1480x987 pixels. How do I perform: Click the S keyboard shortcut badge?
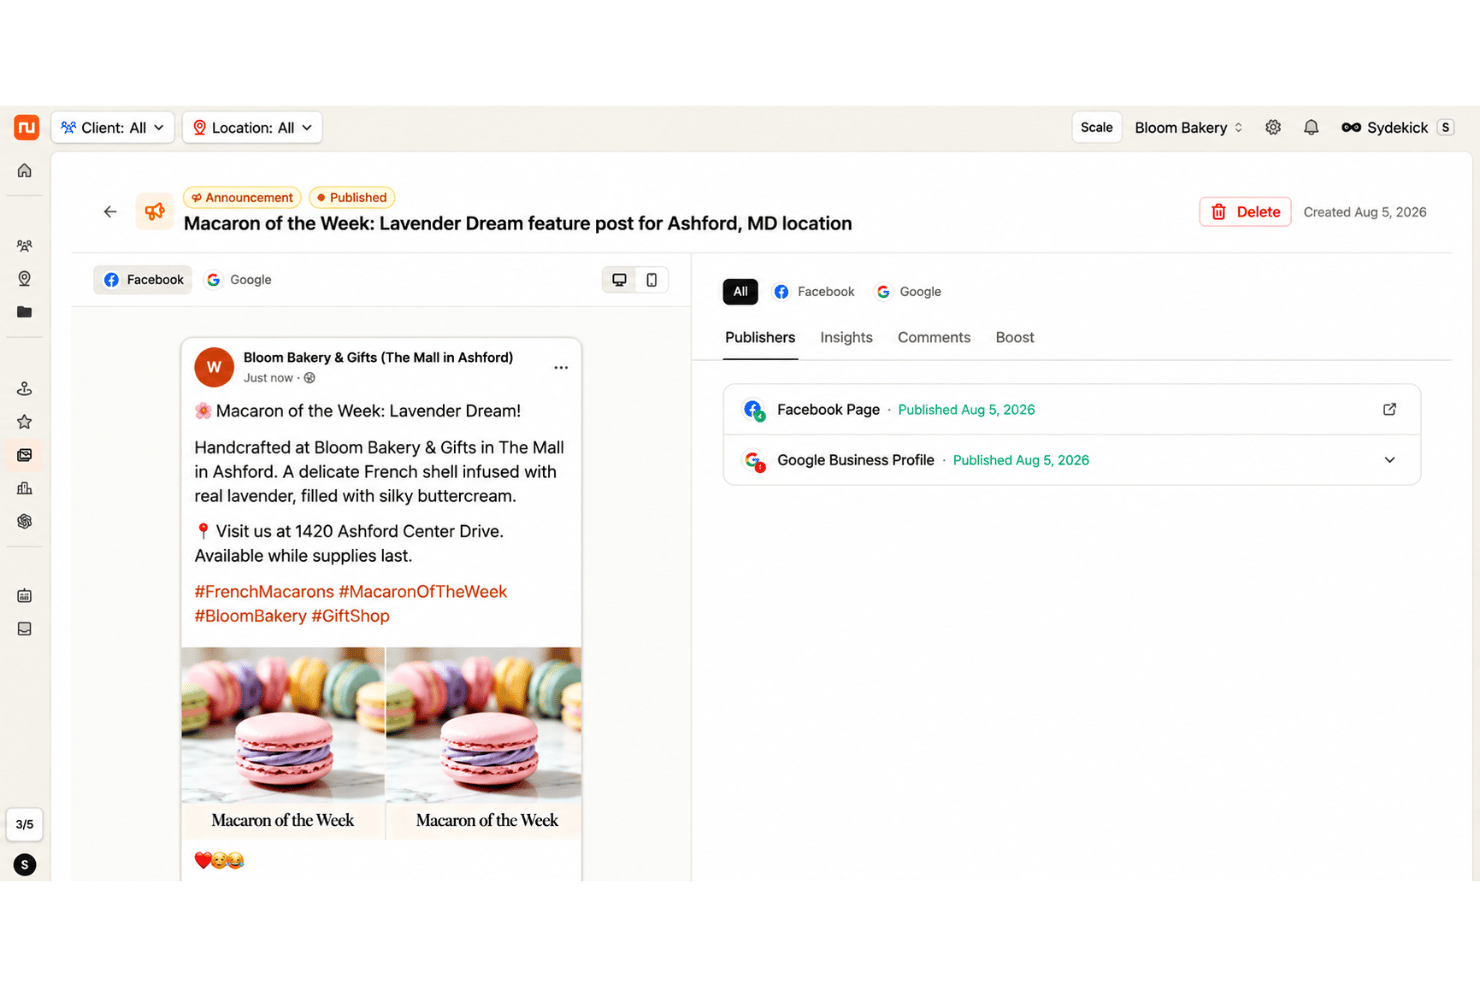(x=1445, y=128)
